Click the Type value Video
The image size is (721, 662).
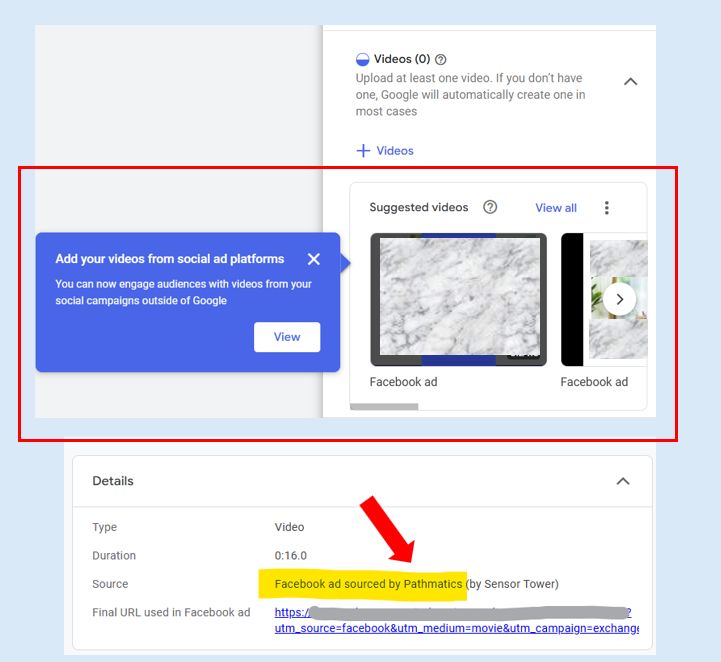click(289, 527)
